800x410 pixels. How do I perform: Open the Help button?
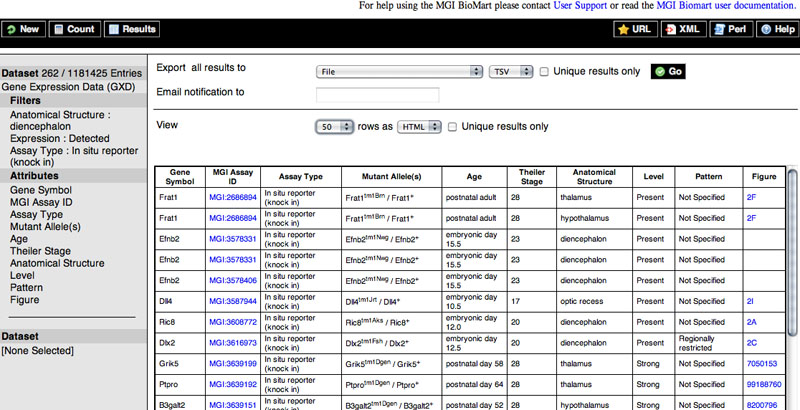click(x=777, y=30)
